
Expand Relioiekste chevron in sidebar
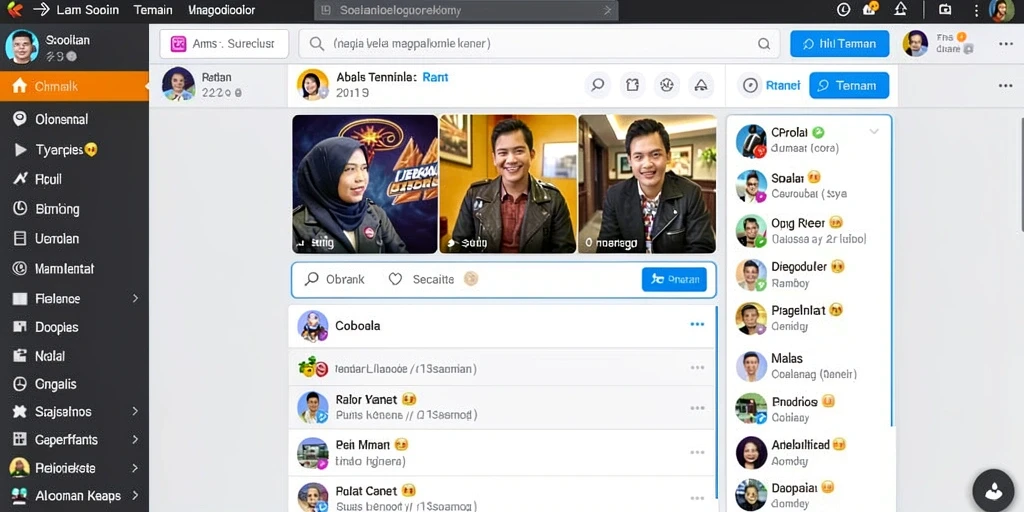click(135, 468)
